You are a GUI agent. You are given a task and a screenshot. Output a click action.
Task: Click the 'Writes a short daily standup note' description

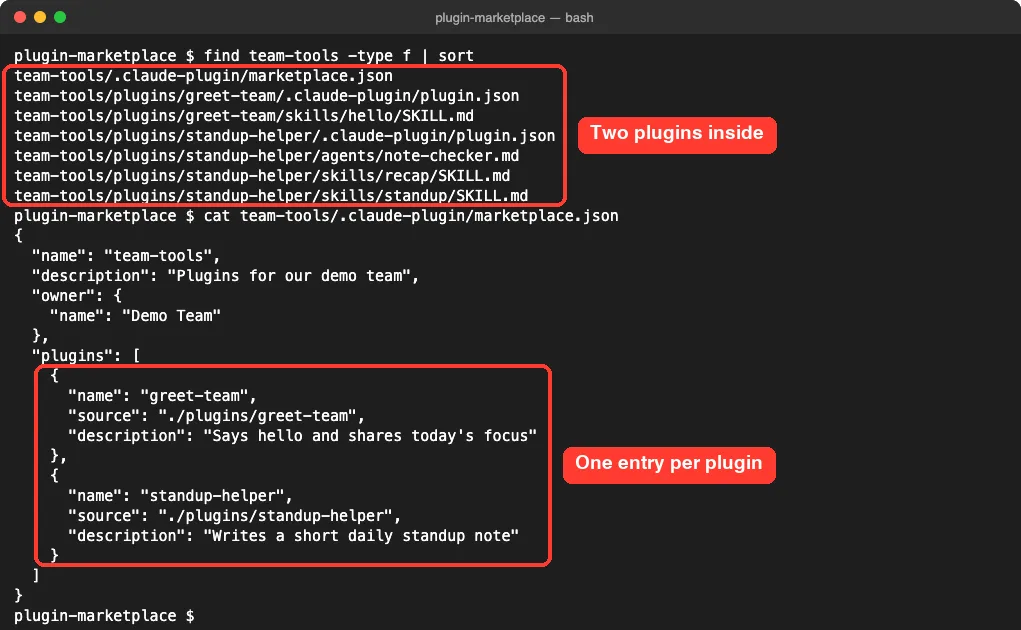coord(361,536)
